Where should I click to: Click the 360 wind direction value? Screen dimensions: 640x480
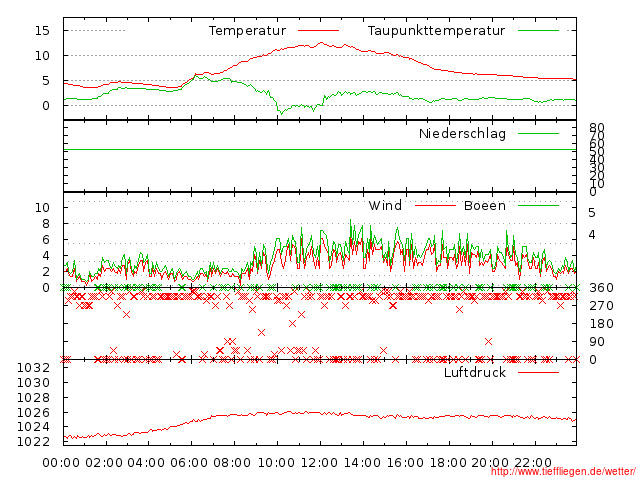(x=601, y=288)
